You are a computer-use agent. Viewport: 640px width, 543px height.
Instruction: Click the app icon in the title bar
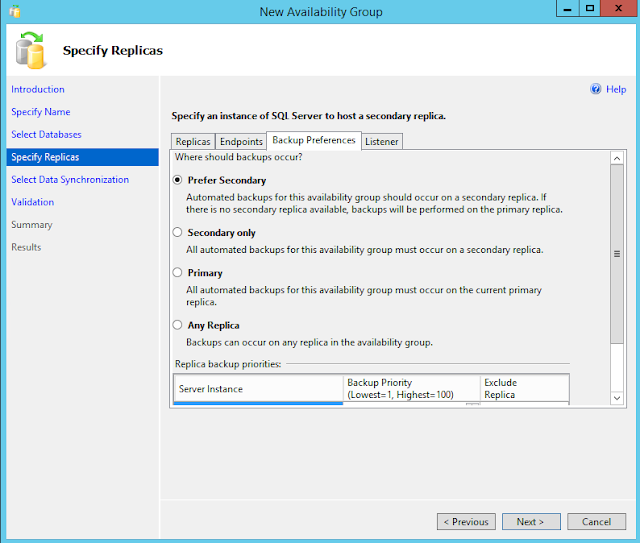[x=15, y=11]
